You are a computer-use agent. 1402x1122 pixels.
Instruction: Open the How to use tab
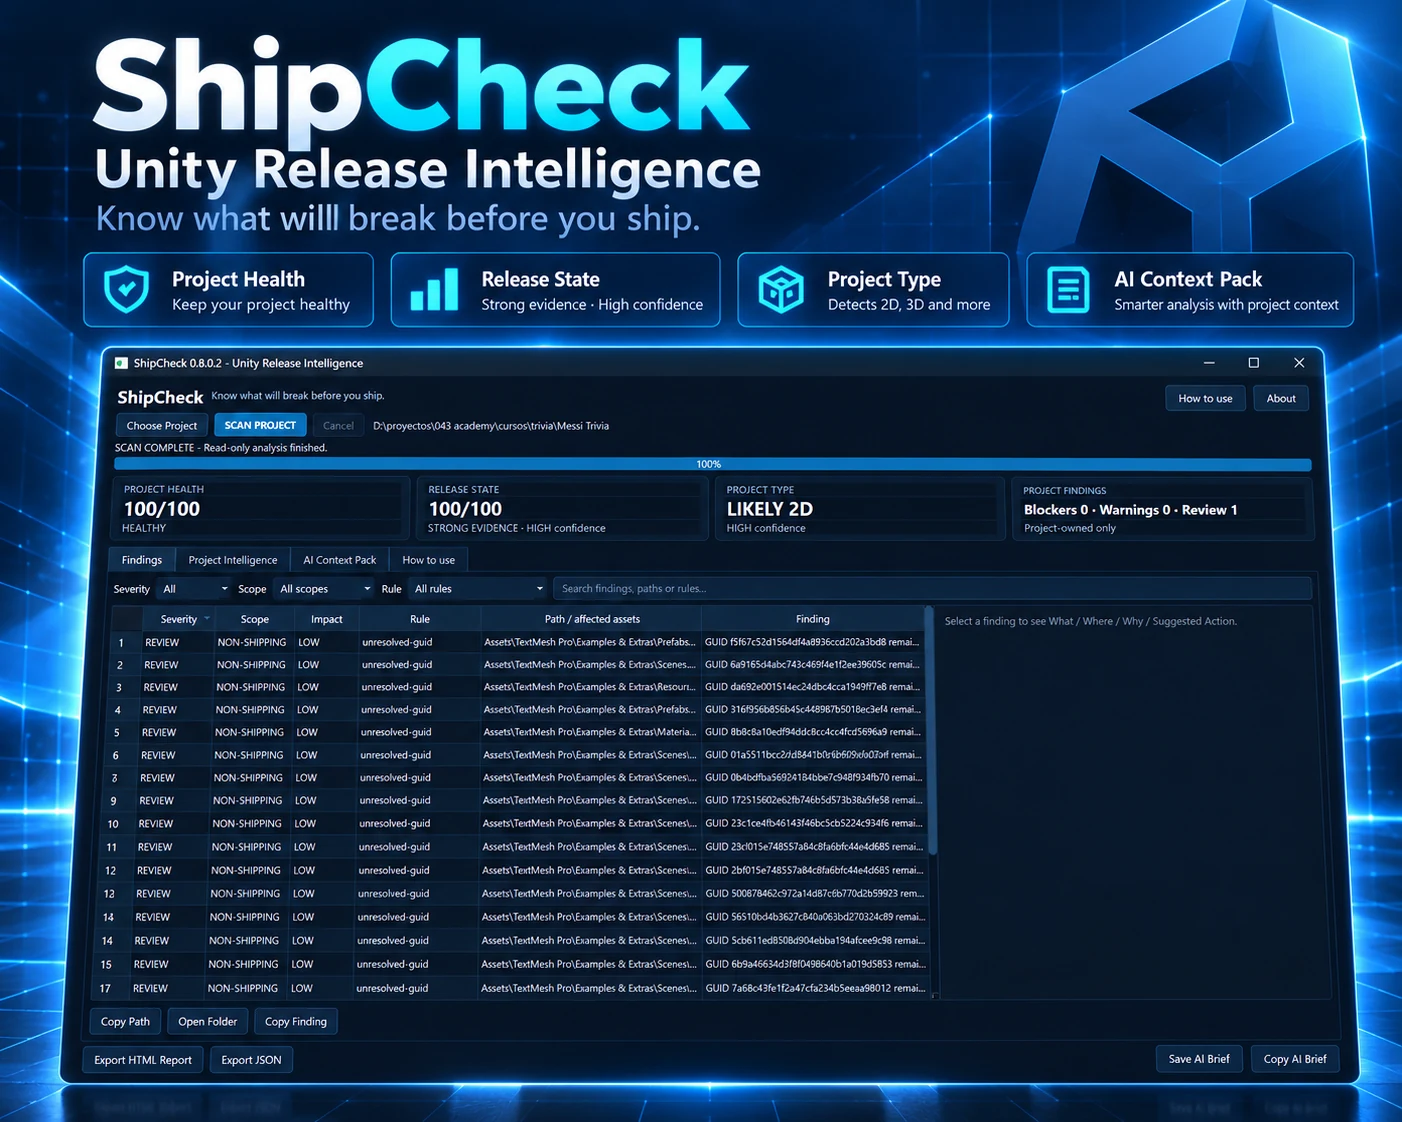tap(428, 560)
